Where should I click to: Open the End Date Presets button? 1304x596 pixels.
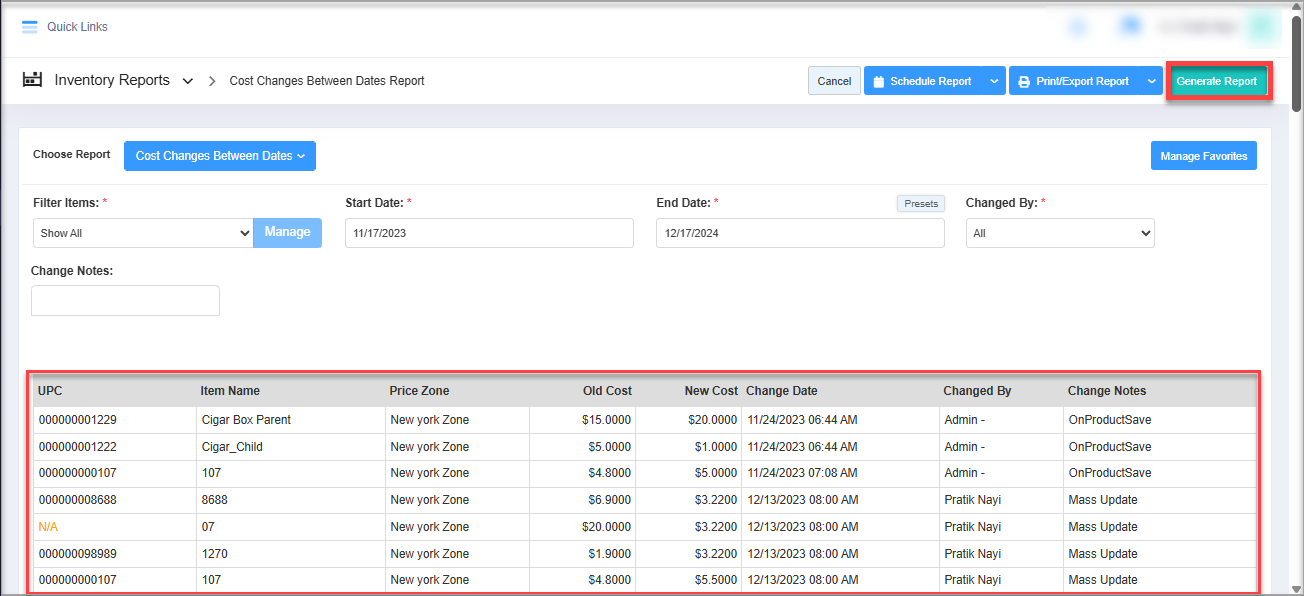(920, 203)
